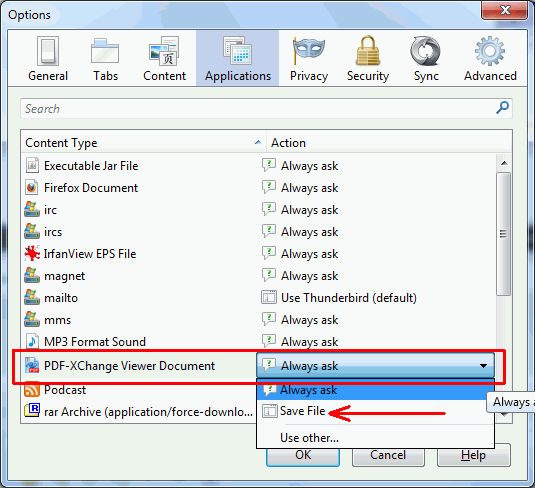Click the scroll up arrow of list
535x488 pixels.
(504, 163)
